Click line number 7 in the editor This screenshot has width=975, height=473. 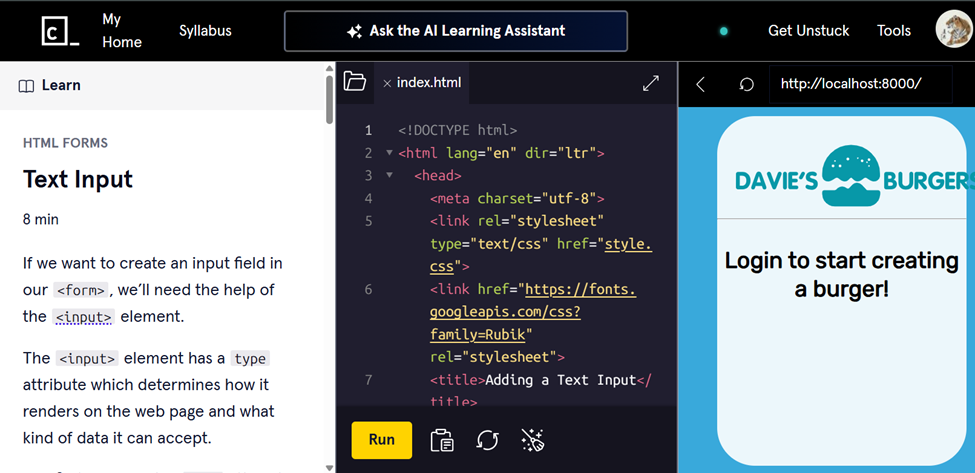[369, 380]
